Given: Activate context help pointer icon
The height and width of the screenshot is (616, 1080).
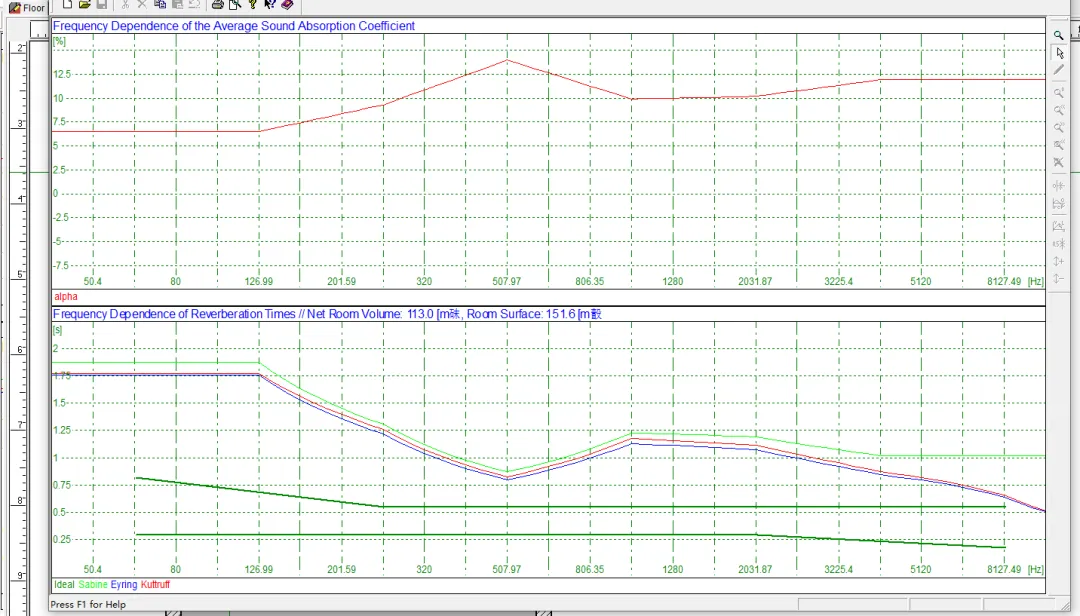Looking at the screenshot, I should pos(270,4).
